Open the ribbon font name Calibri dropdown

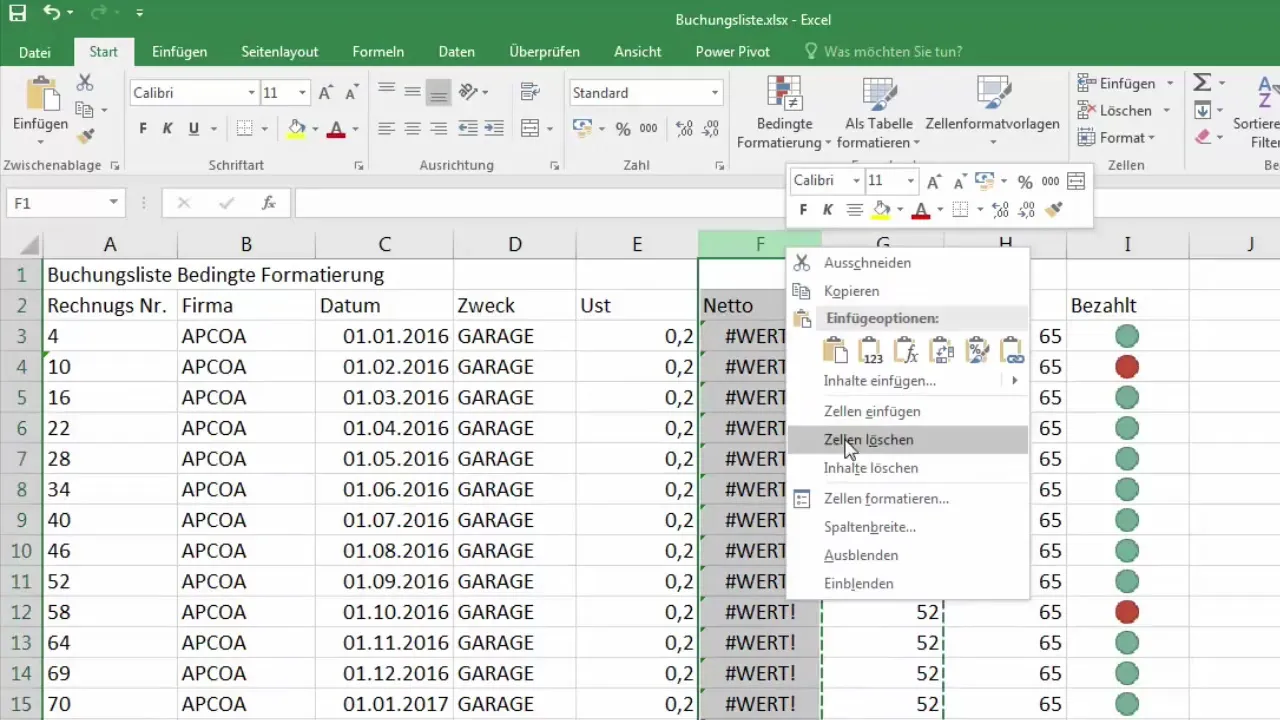point(251,93)
